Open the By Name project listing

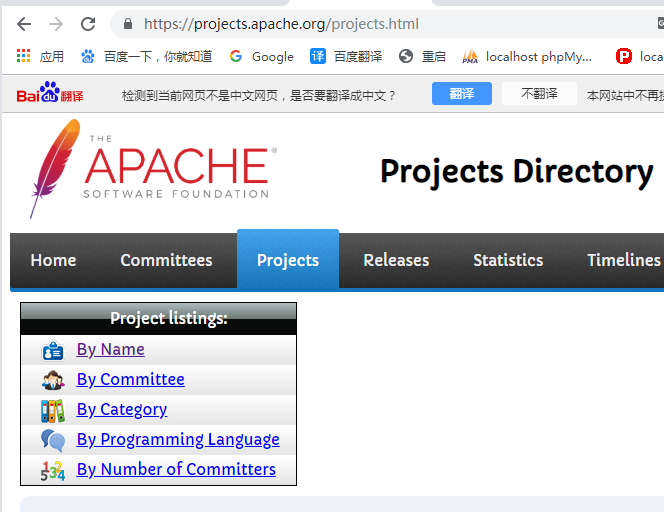[x=111, y=349]
